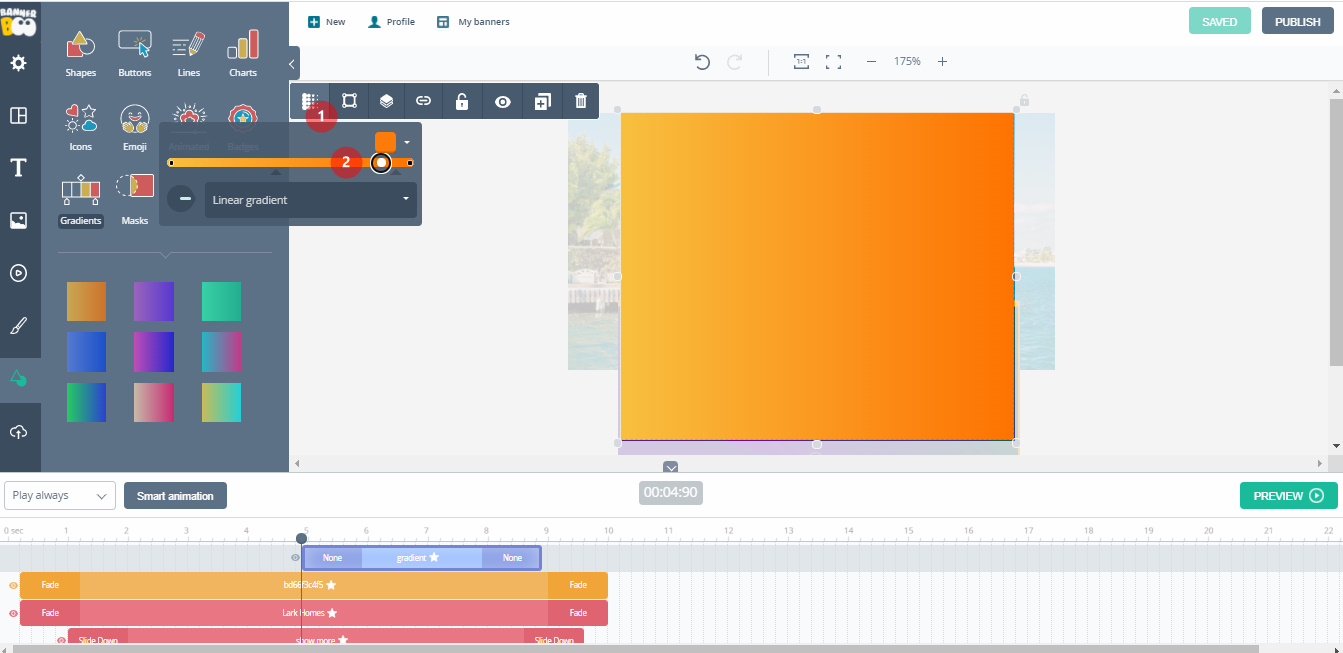
Task: Remove gradient stop with minus button
Action: [x=181, y=199]
